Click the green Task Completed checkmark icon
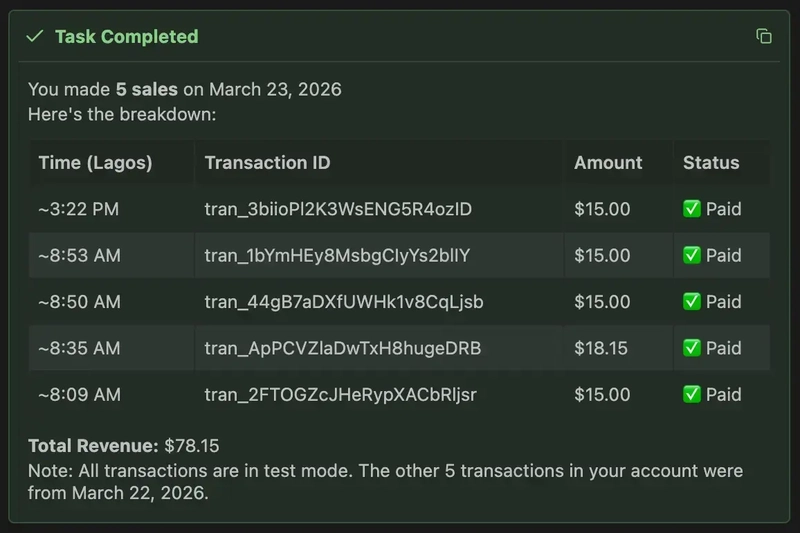The image size is (800, 533). (x=35, y=36)
